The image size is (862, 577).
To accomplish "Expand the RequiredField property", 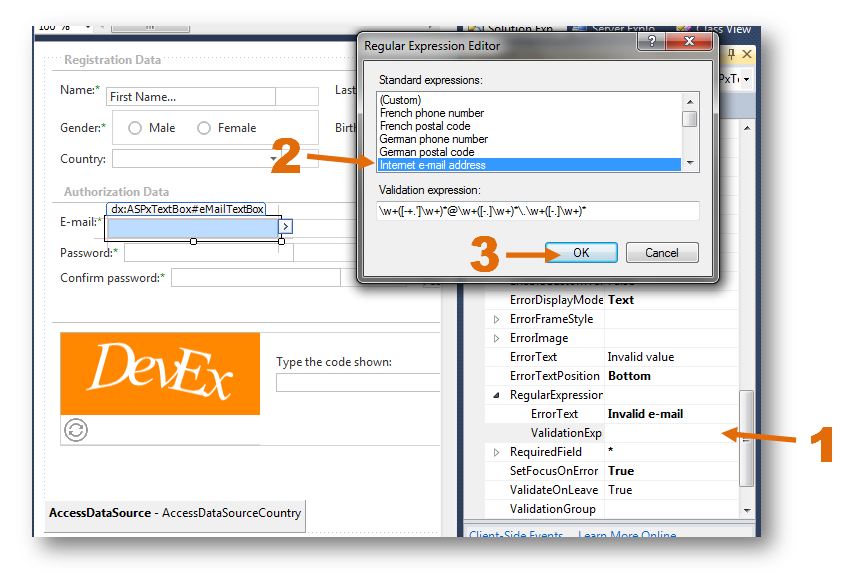I will [496, 452].
